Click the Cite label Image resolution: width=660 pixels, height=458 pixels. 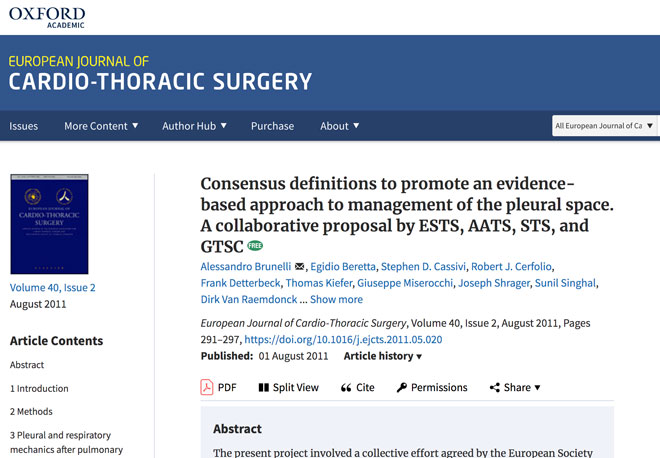[365, 387]
